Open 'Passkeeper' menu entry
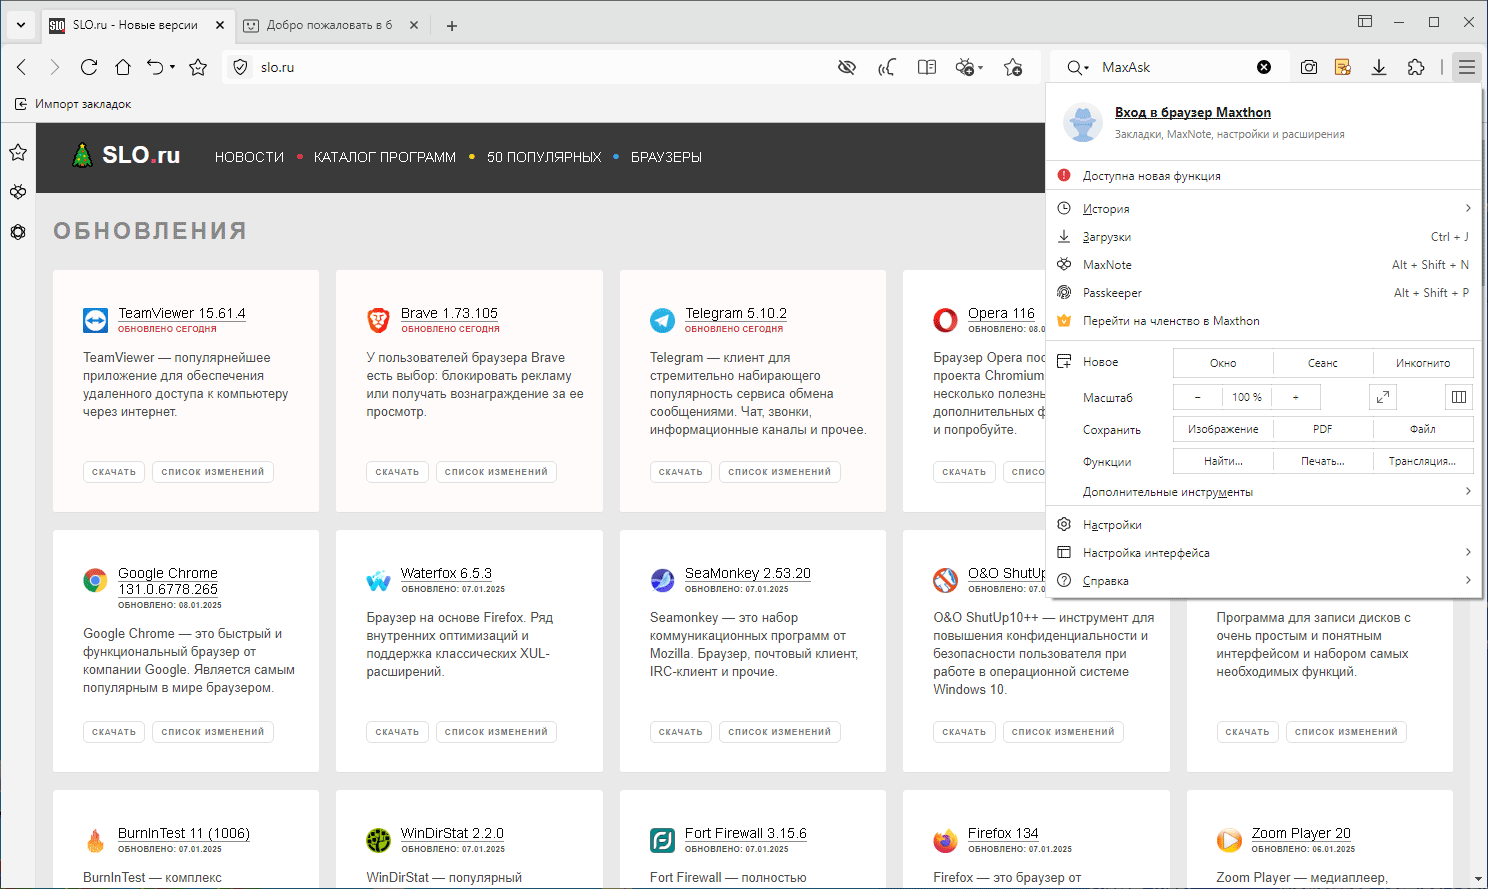Viewport: 1488px width, 889px height. 1263,293
